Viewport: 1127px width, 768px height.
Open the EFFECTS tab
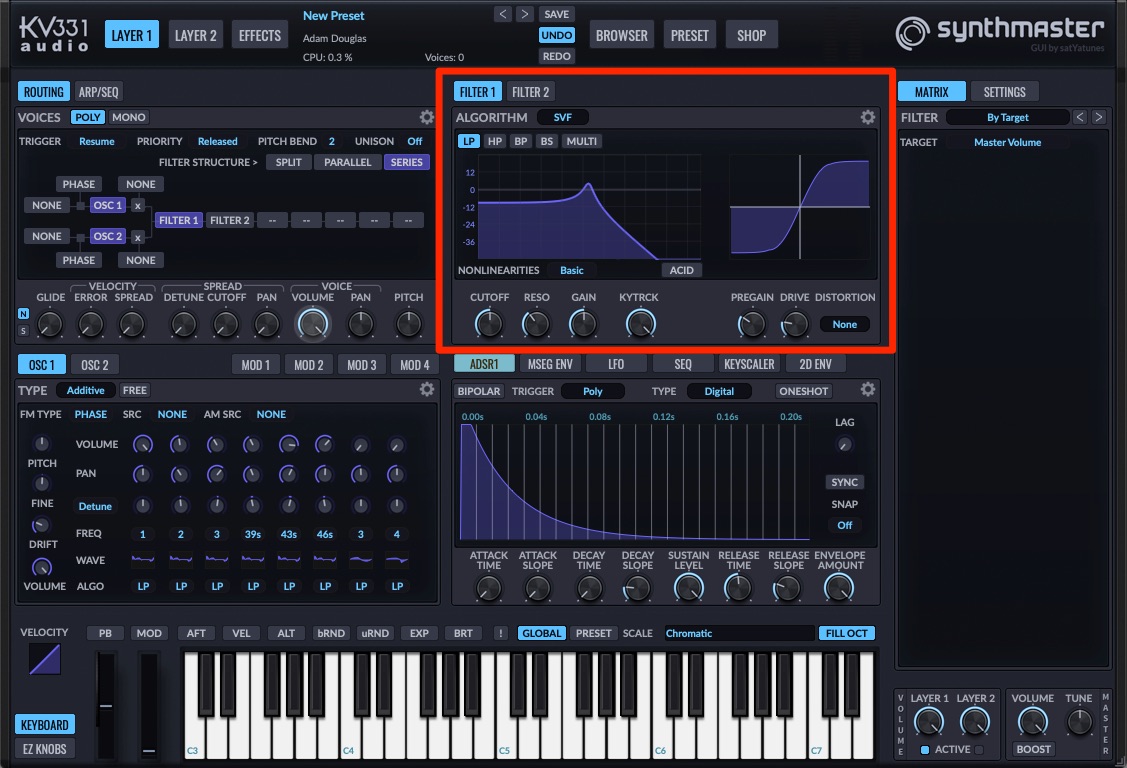(259, 35)
